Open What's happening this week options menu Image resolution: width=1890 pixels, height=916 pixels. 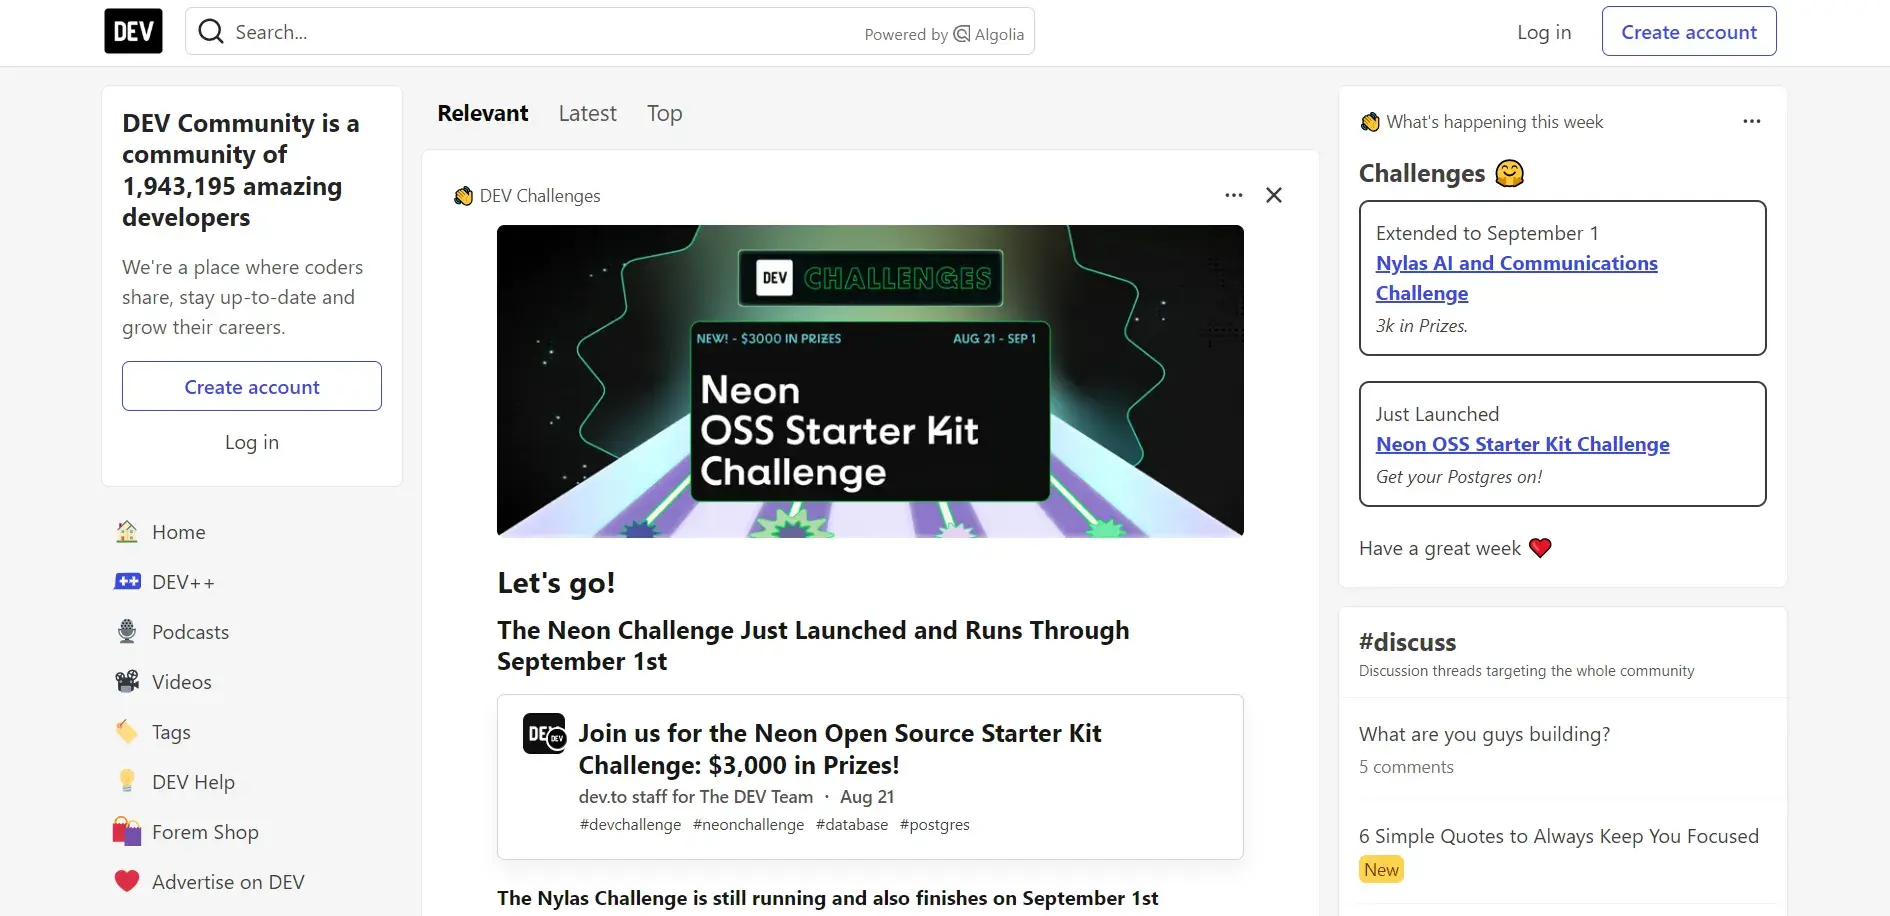(1751, 121)
